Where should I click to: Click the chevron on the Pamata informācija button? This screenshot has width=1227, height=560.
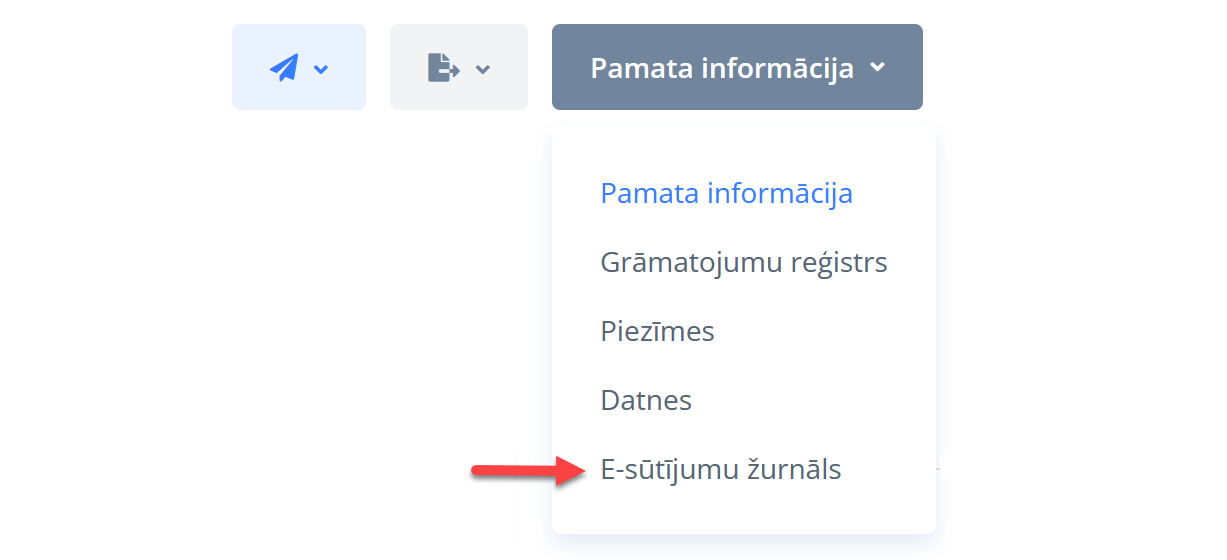[x=878, y=68]
